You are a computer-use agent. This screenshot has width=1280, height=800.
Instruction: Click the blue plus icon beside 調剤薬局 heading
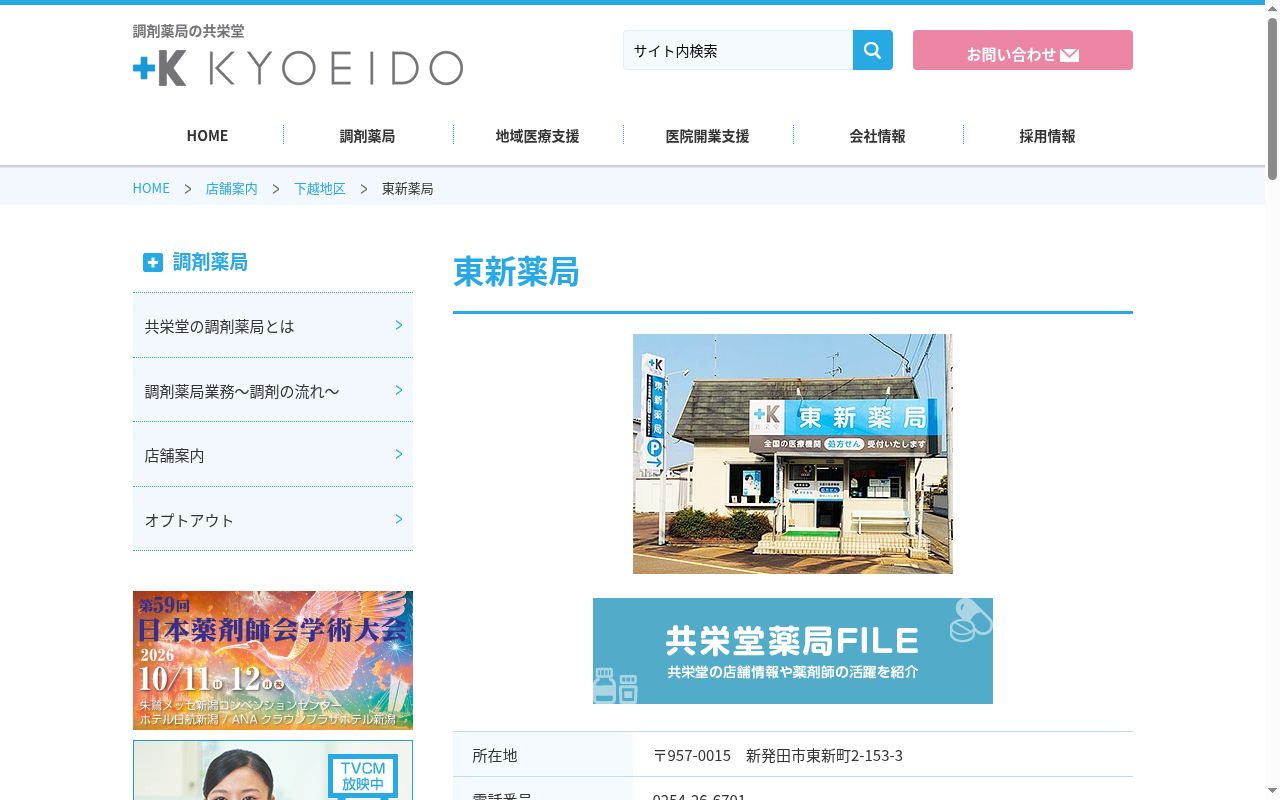(x=152, y=262)
